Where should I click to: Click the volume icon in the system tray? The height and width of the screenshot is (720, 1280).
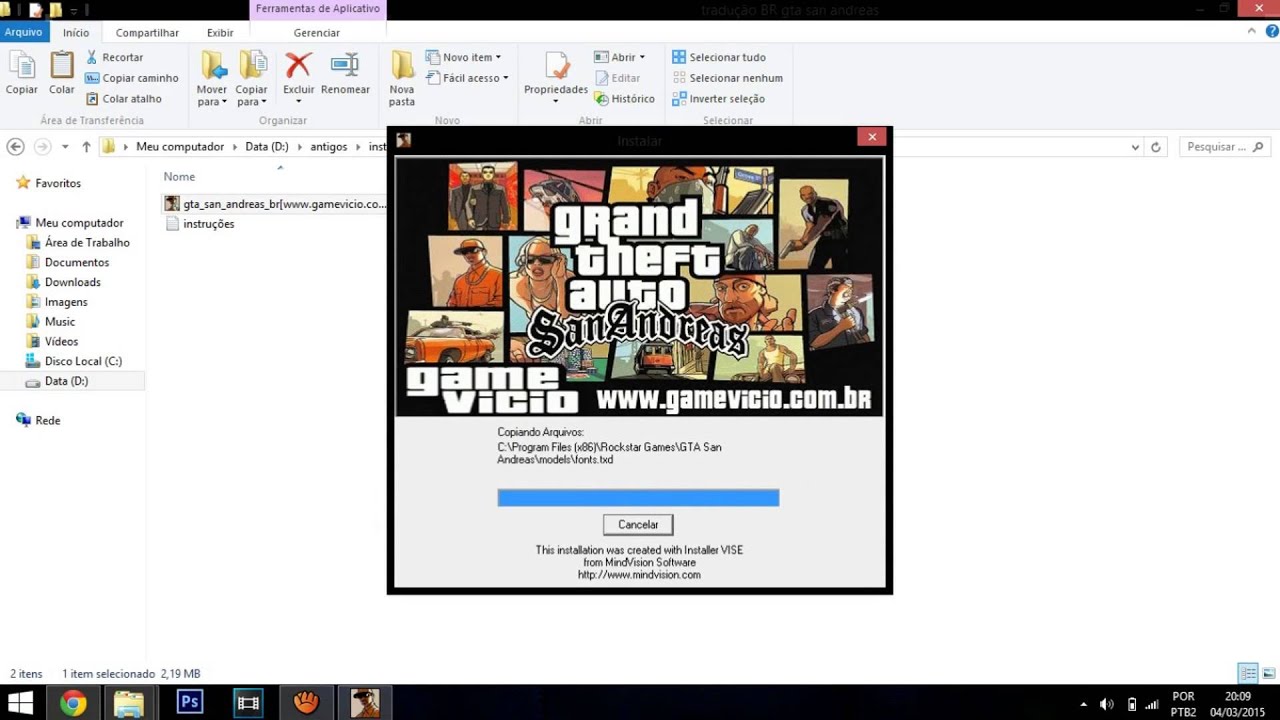[1107, 704]
